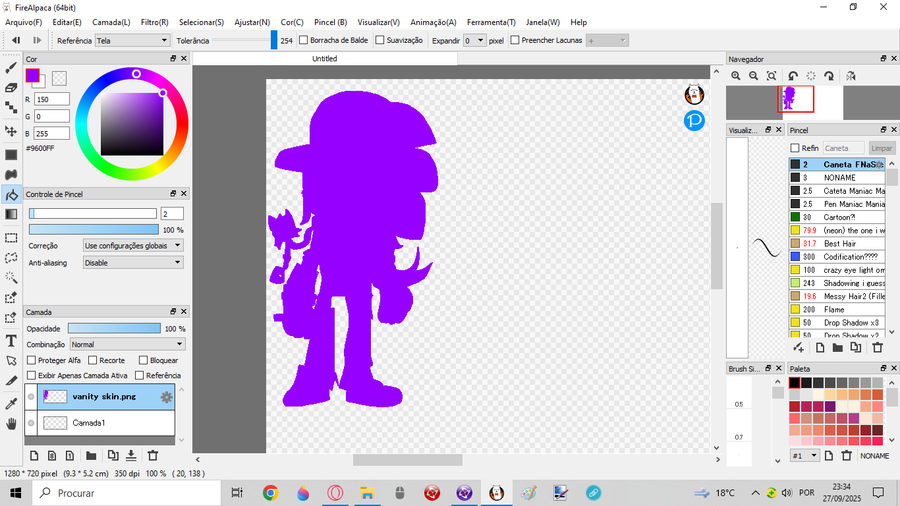Select the Camada1 layer
The height and width of the screenshot is (506, 900).
[x=106, y=423]
